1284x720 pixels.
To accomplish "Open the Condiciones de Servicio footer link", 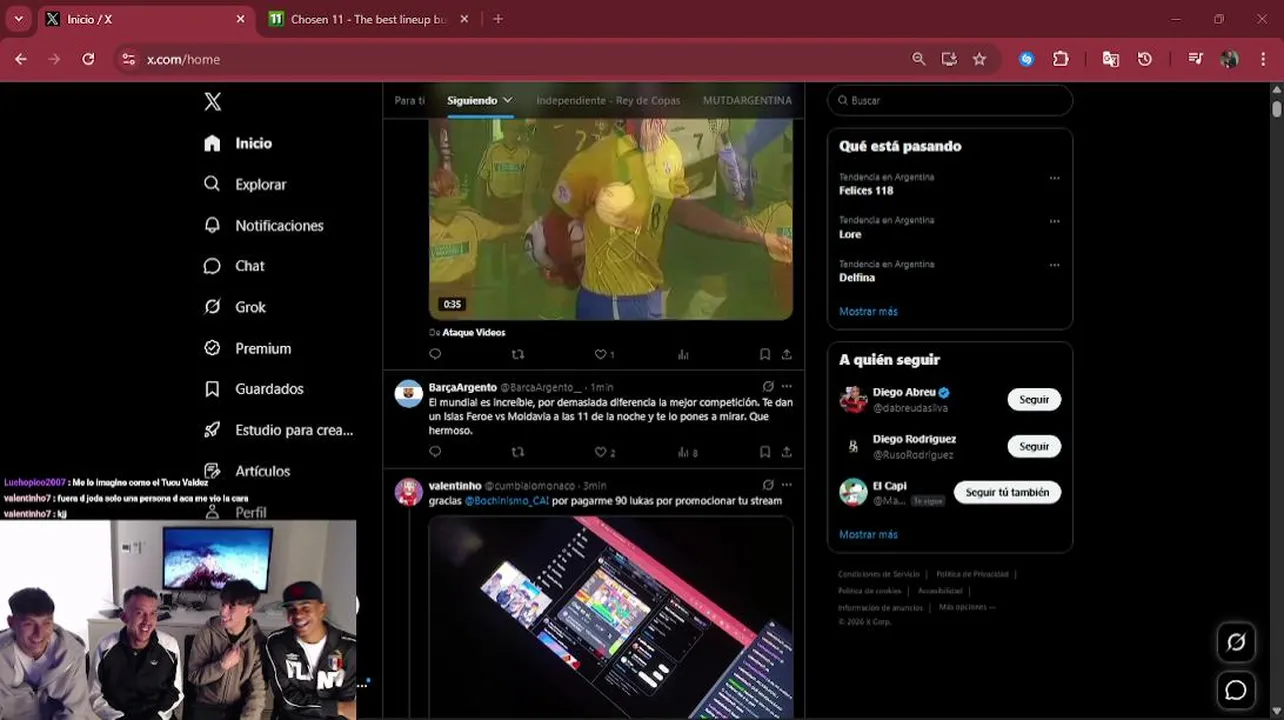I will (x=878, y=574).
